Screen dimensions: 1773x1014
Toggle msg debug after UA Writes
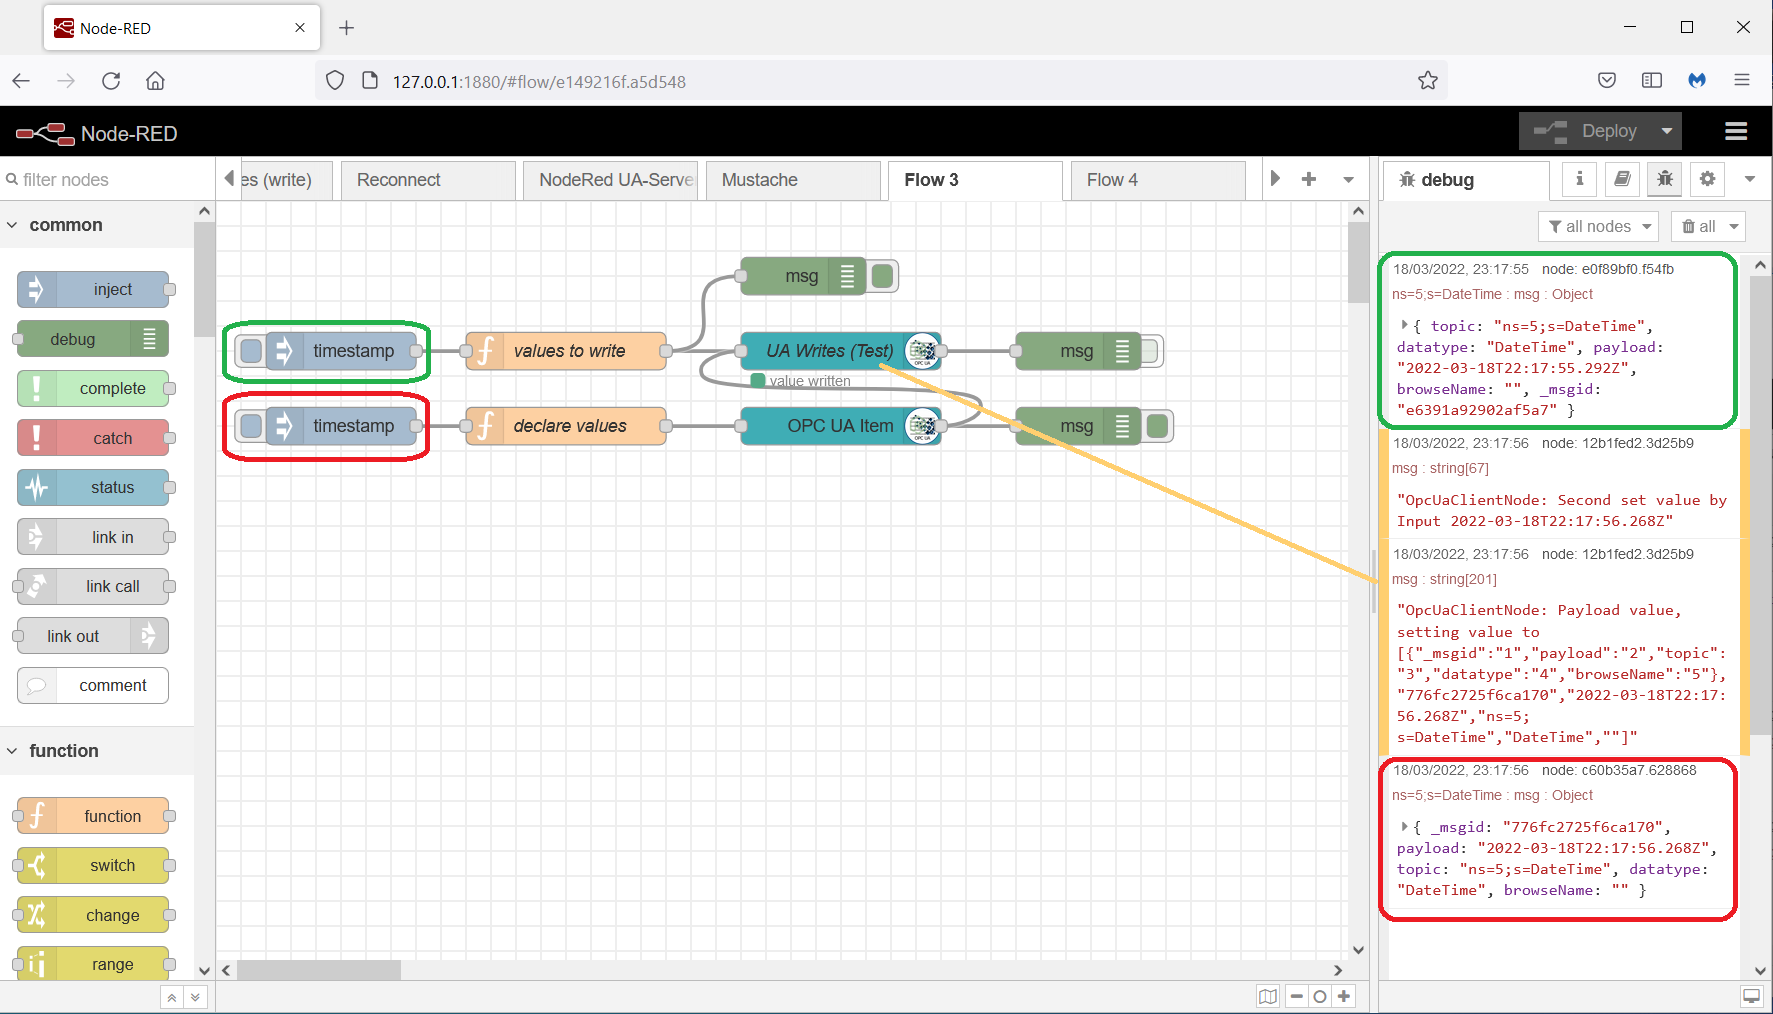[x=1148, y=351]
